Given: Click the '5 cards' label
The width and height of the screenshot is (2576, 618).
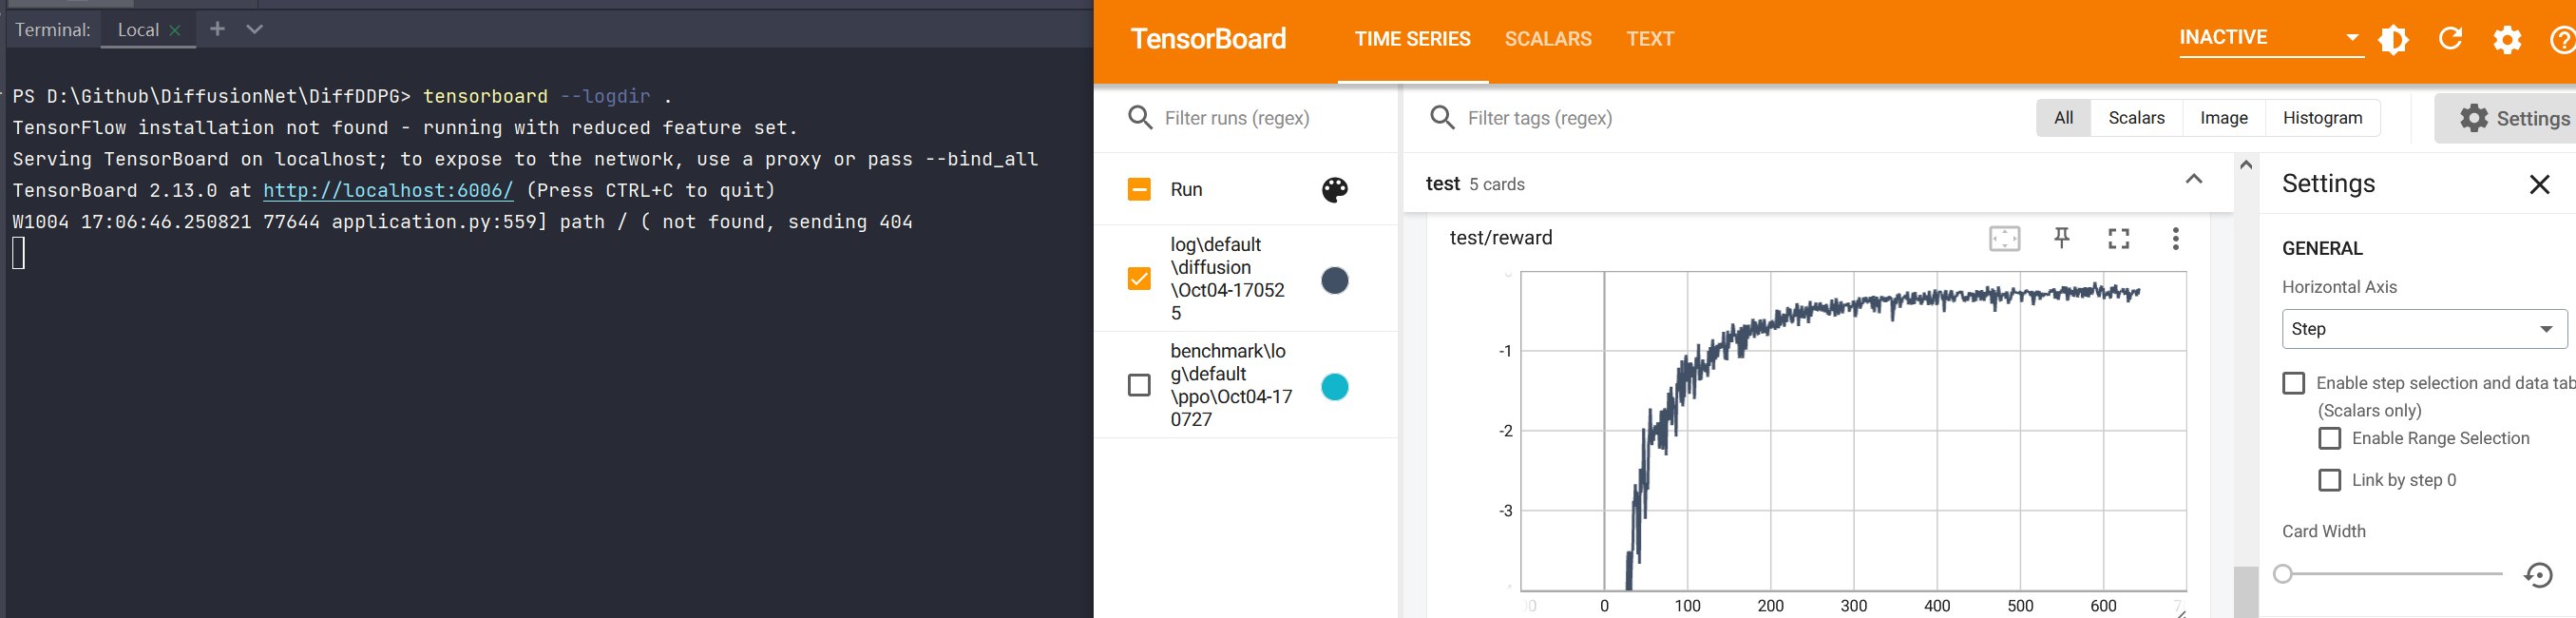Looking at the screenshot, I should (1496, 184).
